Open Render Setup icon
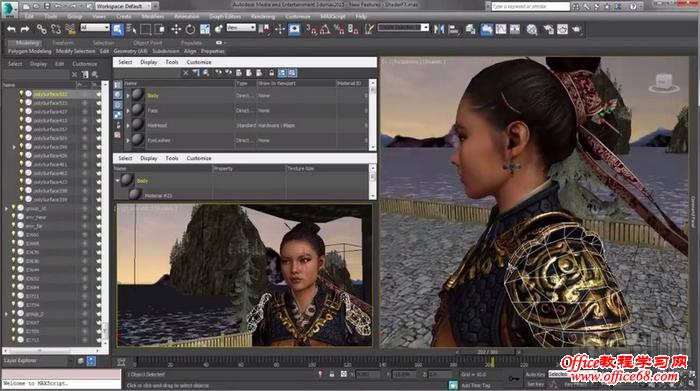This screenshot has height=391, width=700. 548,29
